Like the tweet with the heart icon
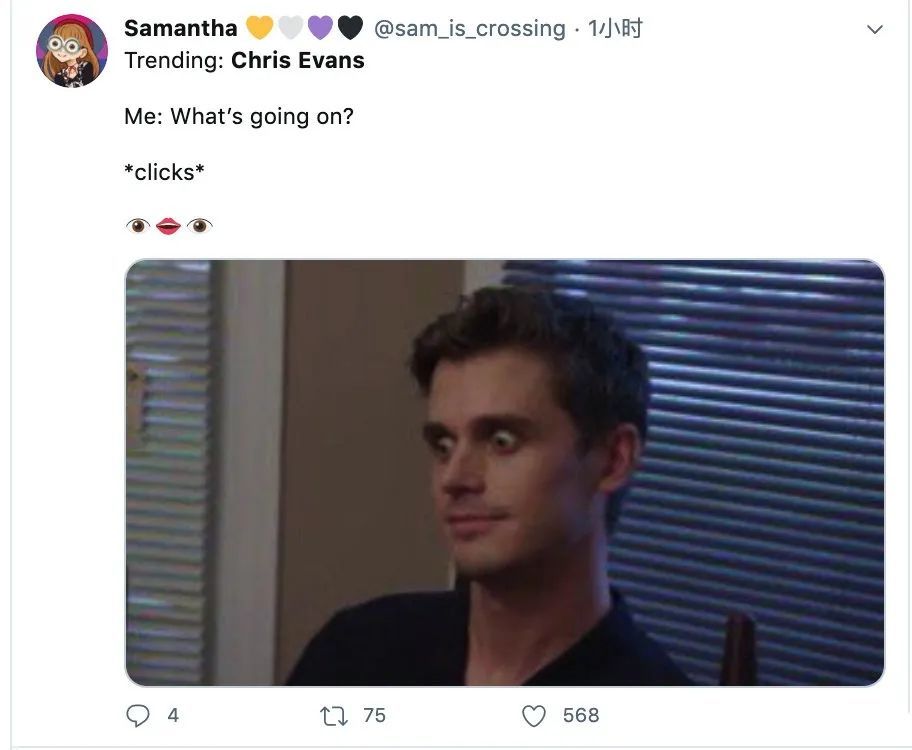Screen dimensions: 912x750 tap(535, 715)
